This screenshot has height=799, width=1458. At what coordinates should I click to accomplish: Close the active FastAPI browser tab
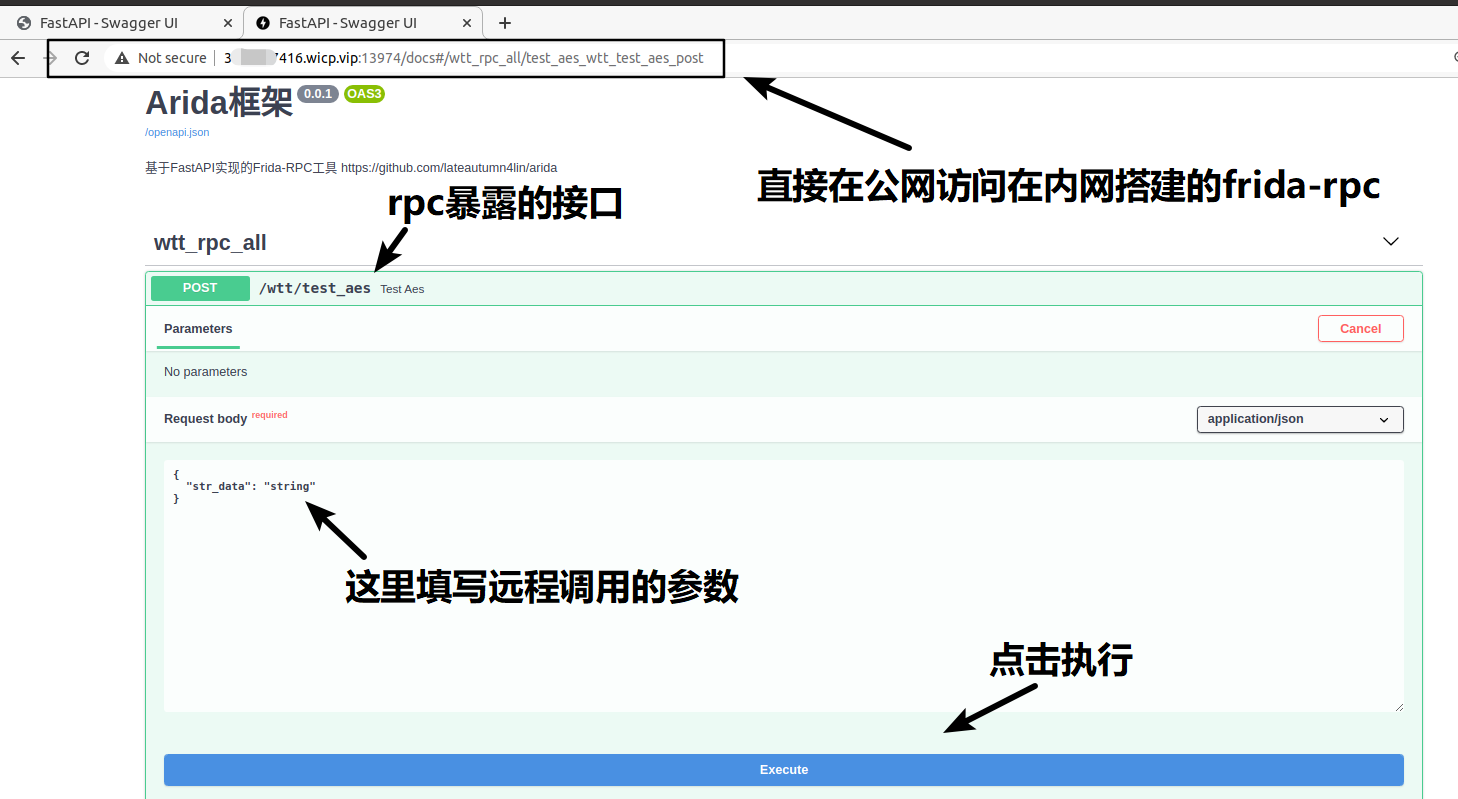pos(465,23)
